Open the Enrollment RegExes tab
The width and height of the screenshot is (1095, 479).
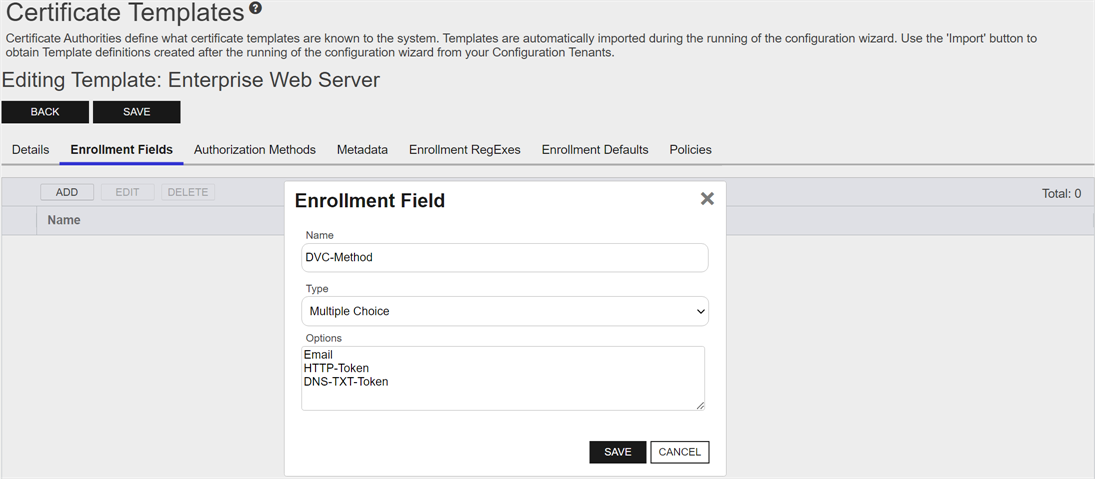465,150
